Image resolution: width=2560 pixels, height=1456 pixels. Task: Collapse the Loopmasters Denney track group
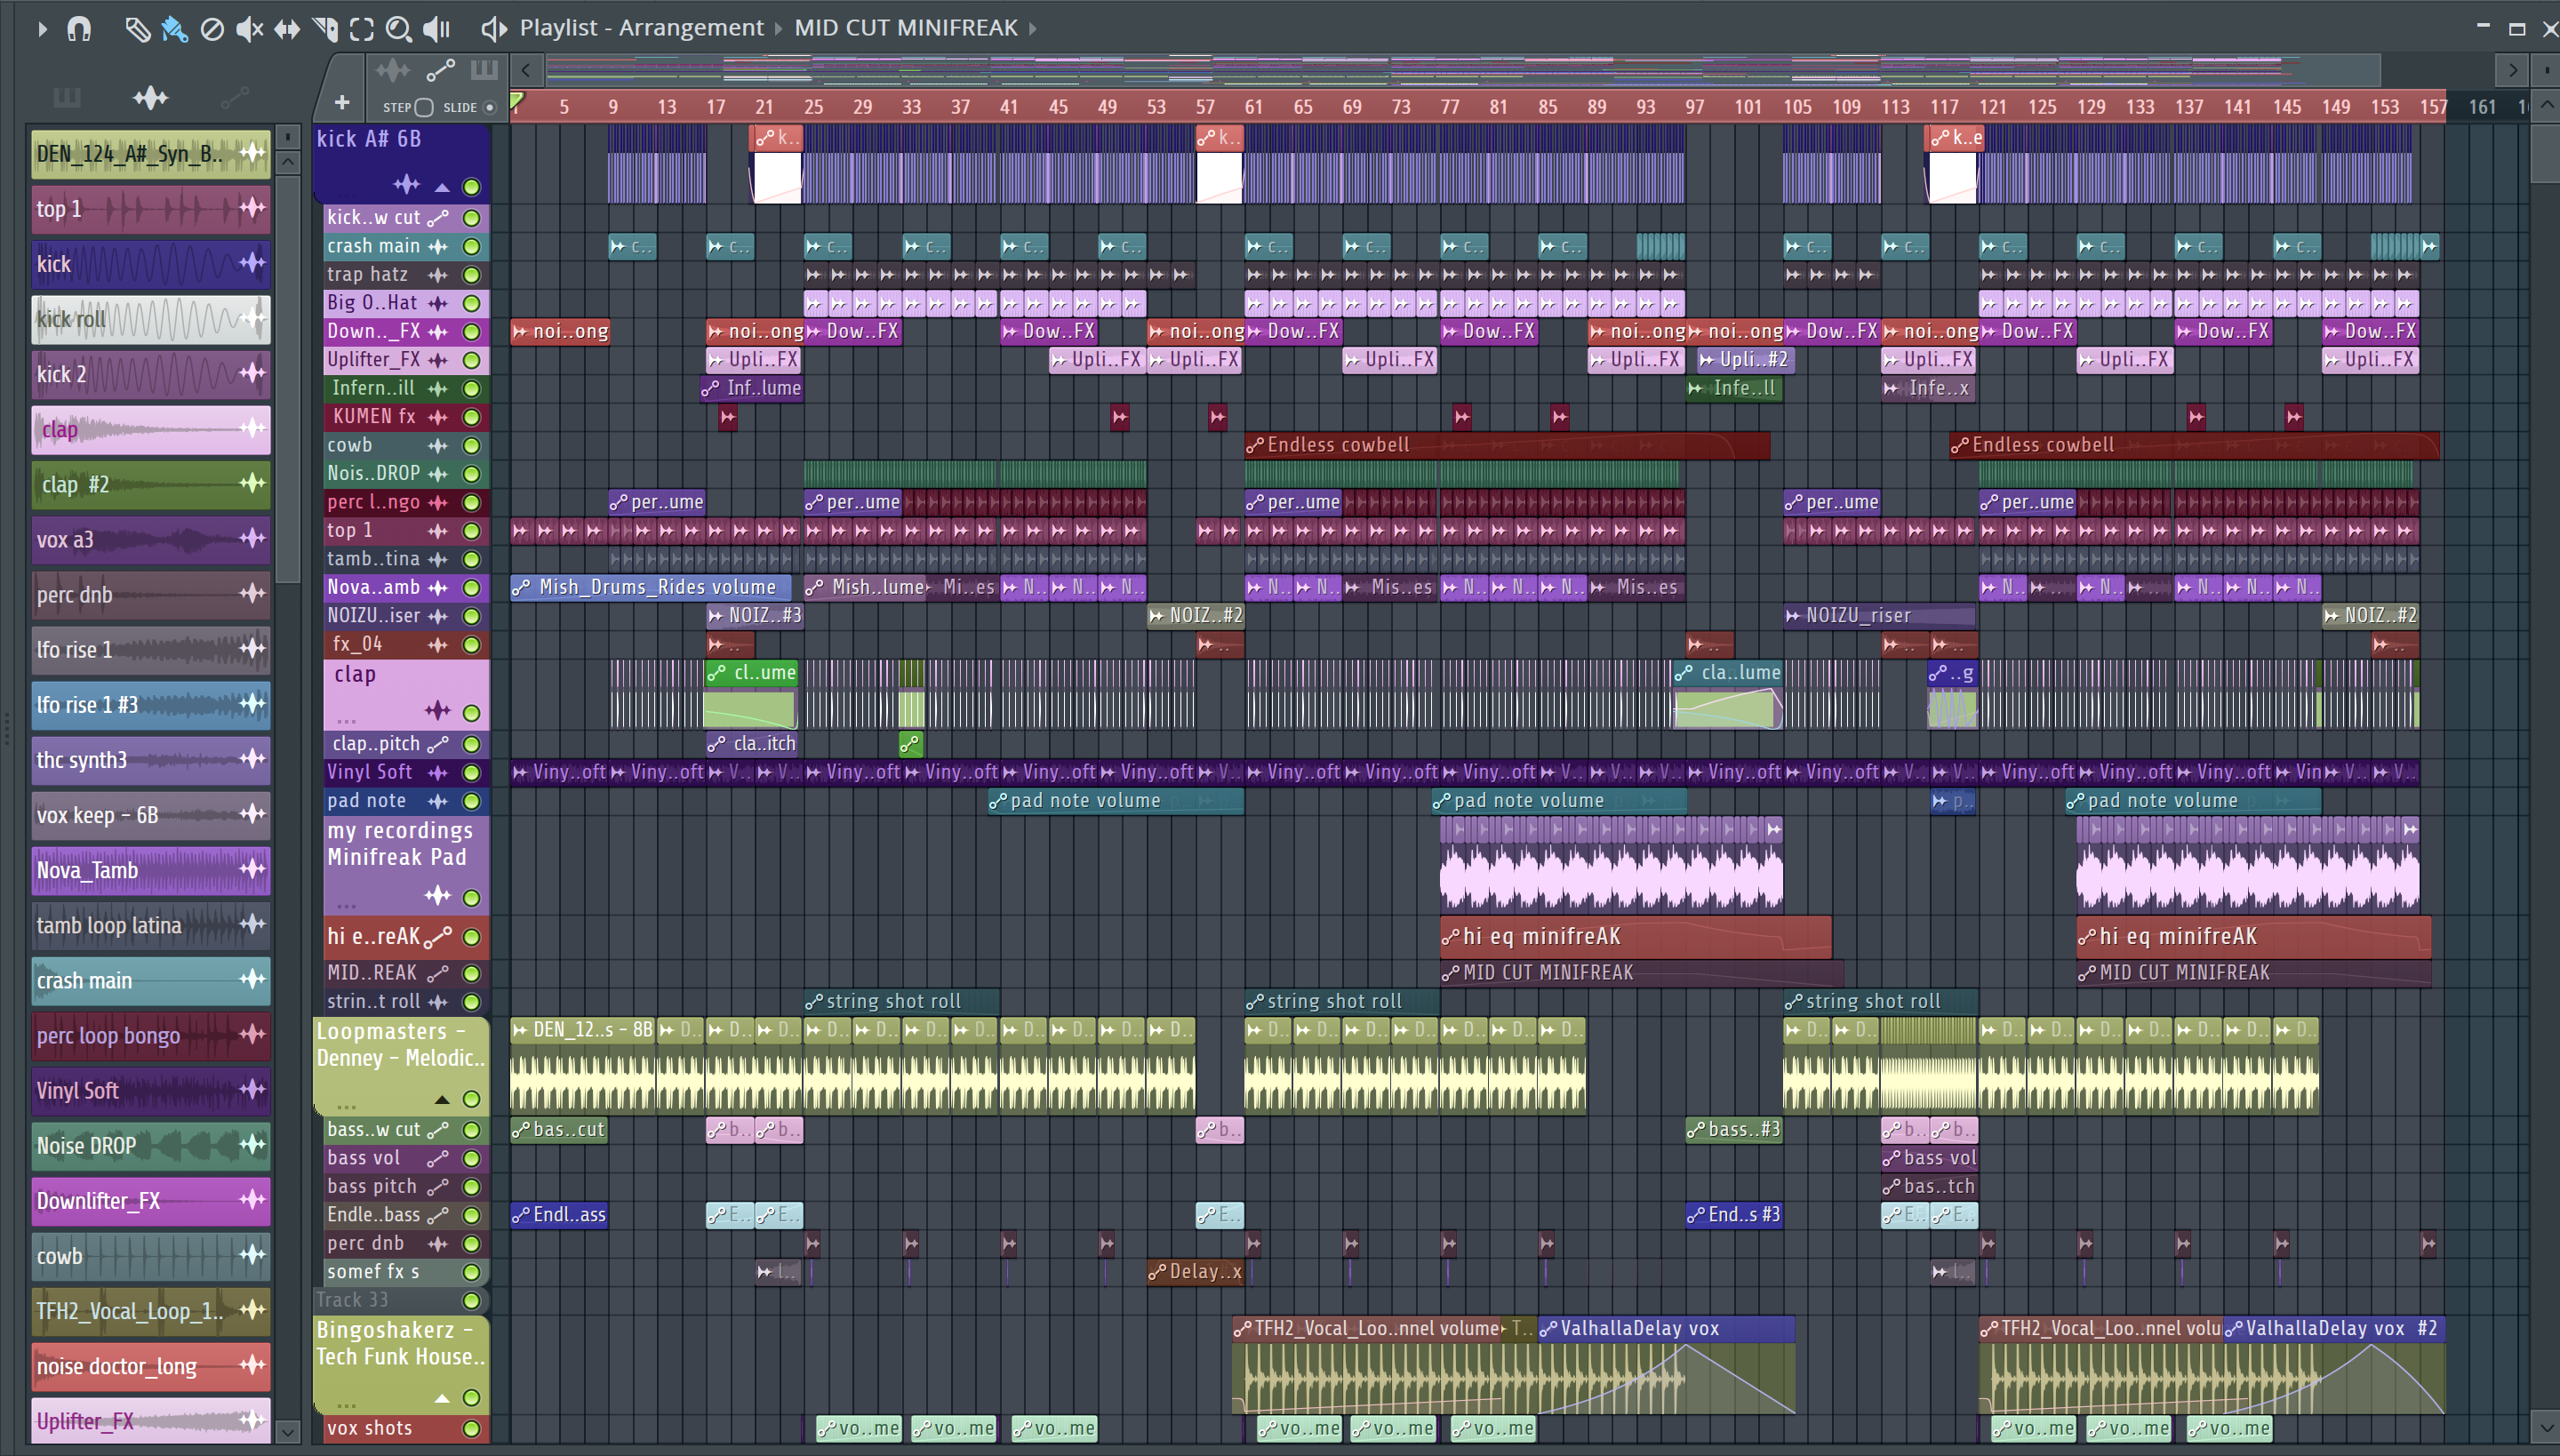point(442,1100)
